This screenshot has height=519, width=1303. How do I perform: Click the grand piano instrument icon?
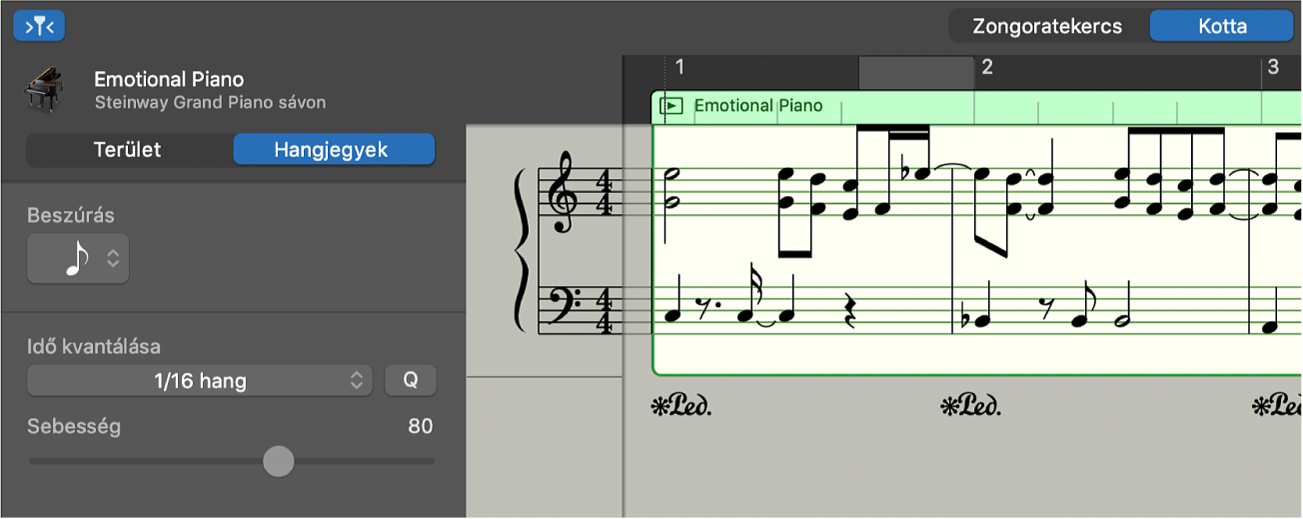coord(44,89)
